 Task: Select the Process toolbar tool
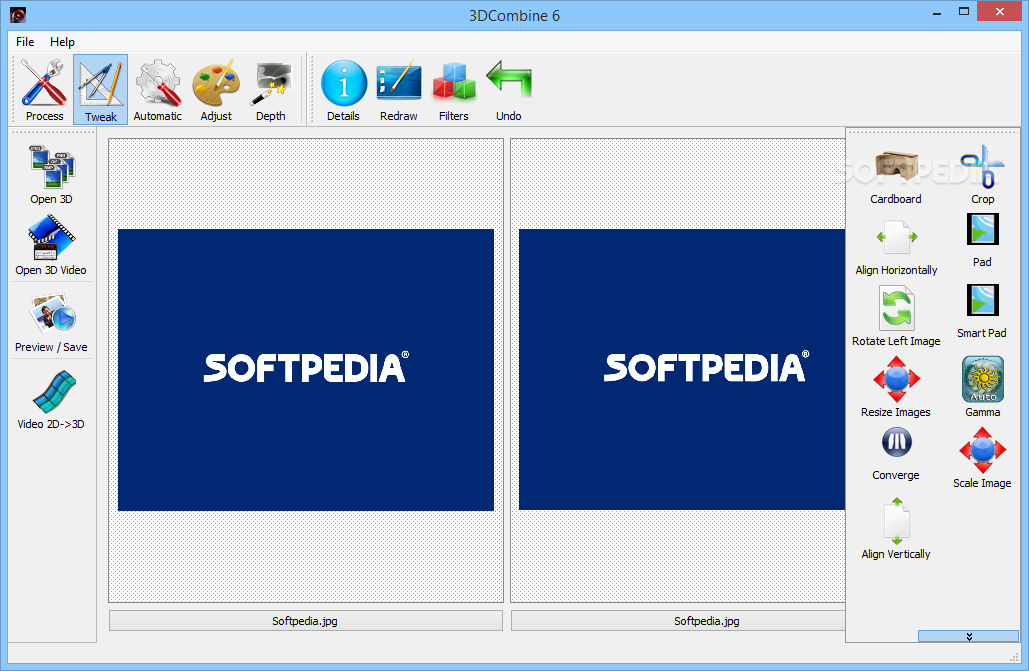pos(45,90)
